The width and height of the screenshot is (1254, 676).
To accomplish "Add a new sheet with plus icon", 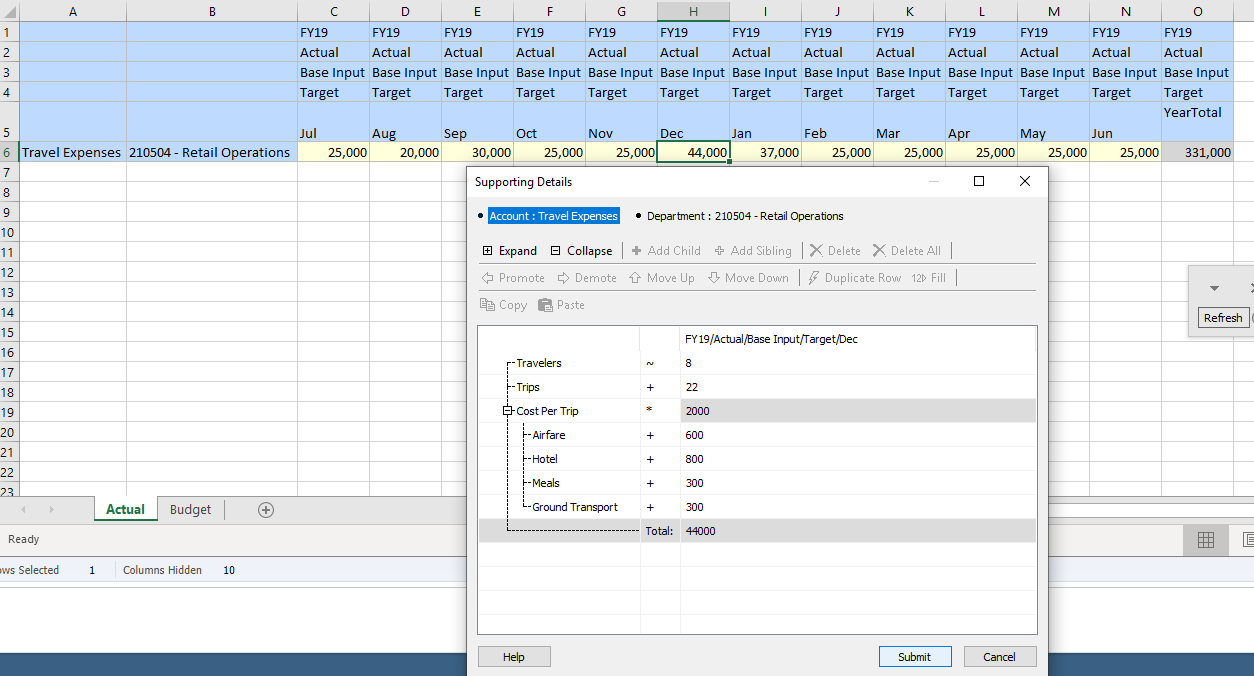I will (x=266, y=509).
